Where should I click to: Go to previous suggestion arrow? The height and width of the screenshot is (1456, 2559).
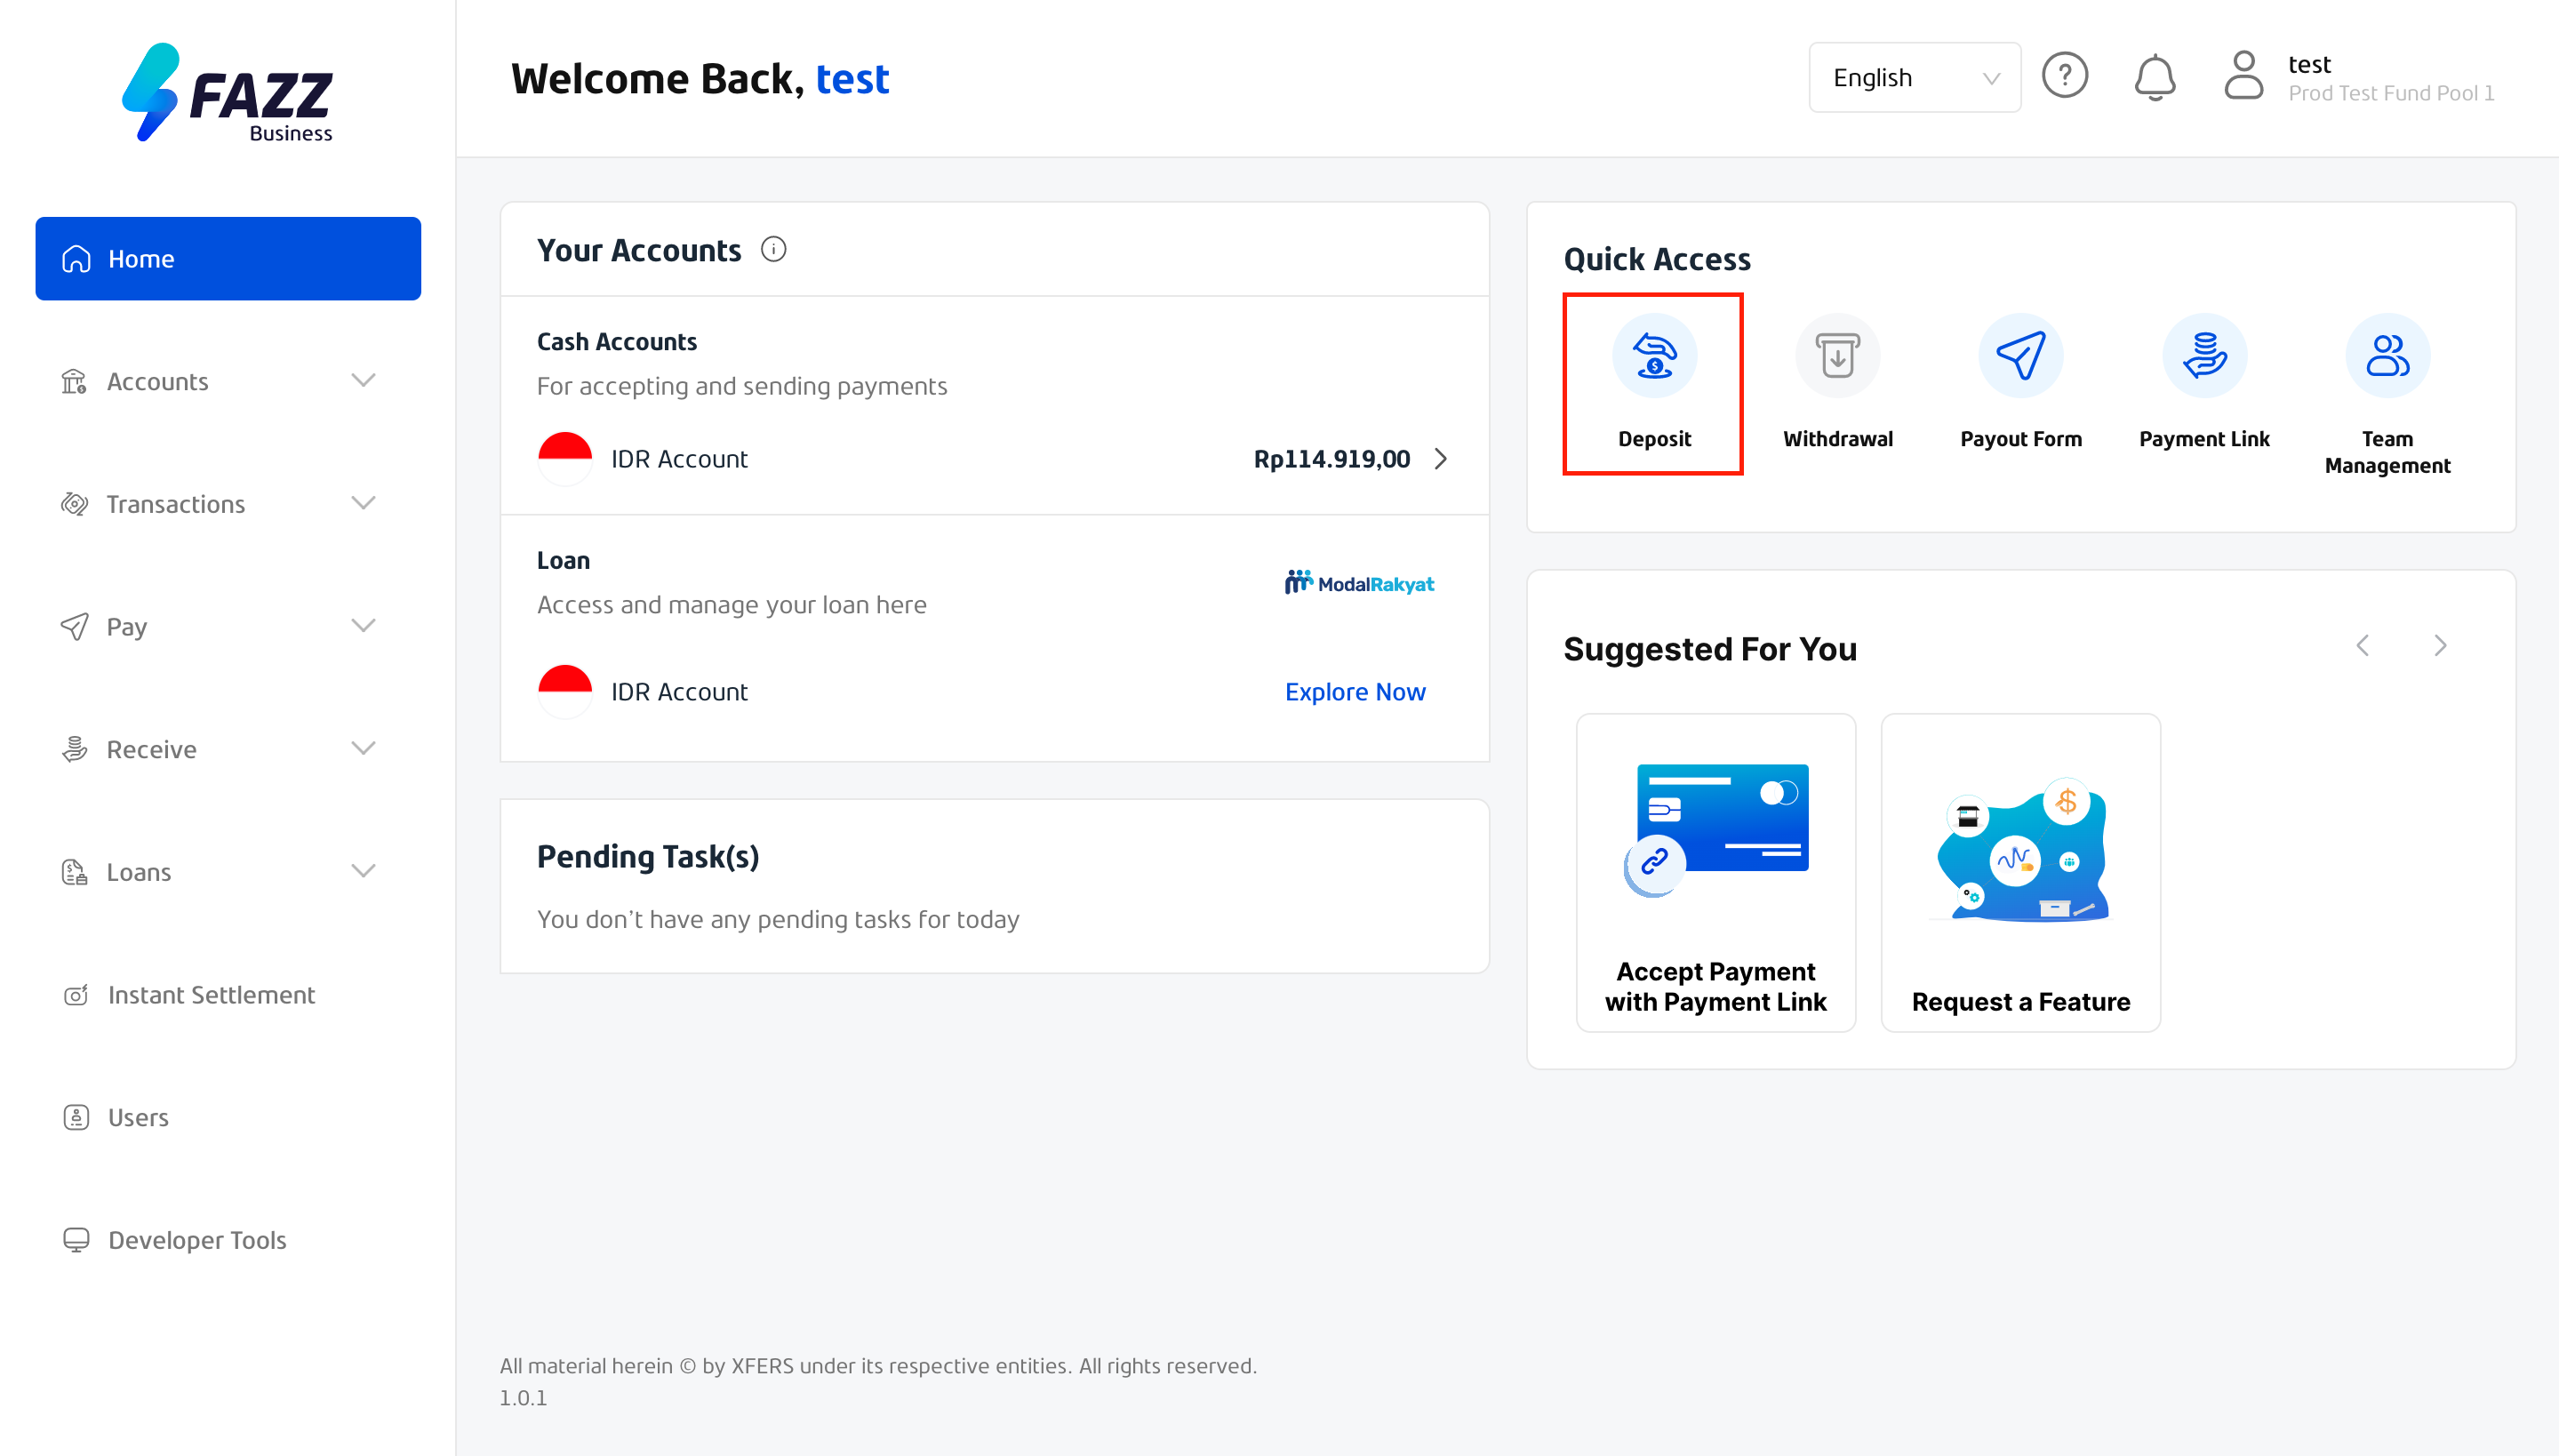click(x=2362, y=646)
